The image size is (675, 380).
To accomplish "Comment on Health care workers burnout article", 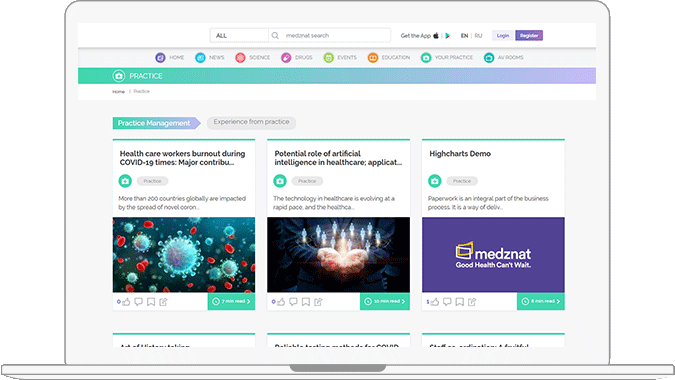I will click(x=138, y=302).
